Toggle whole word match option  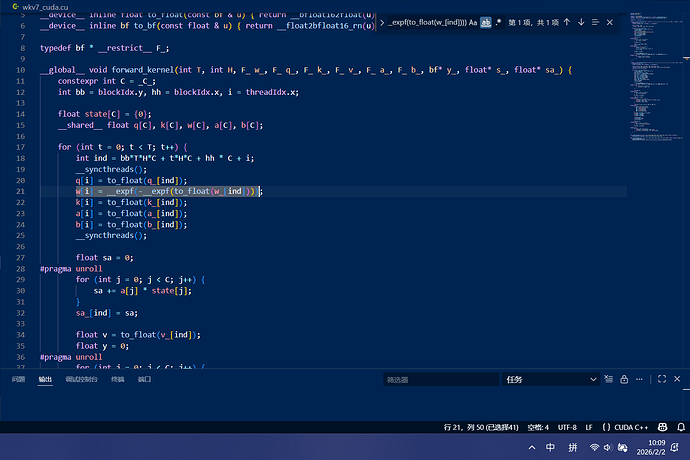point(486,21)
